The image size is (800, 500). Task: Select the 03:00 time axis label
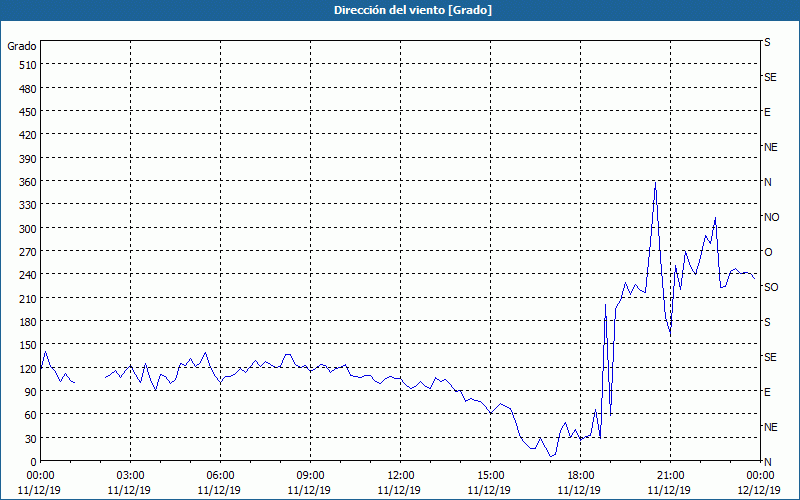coord(131,476)
